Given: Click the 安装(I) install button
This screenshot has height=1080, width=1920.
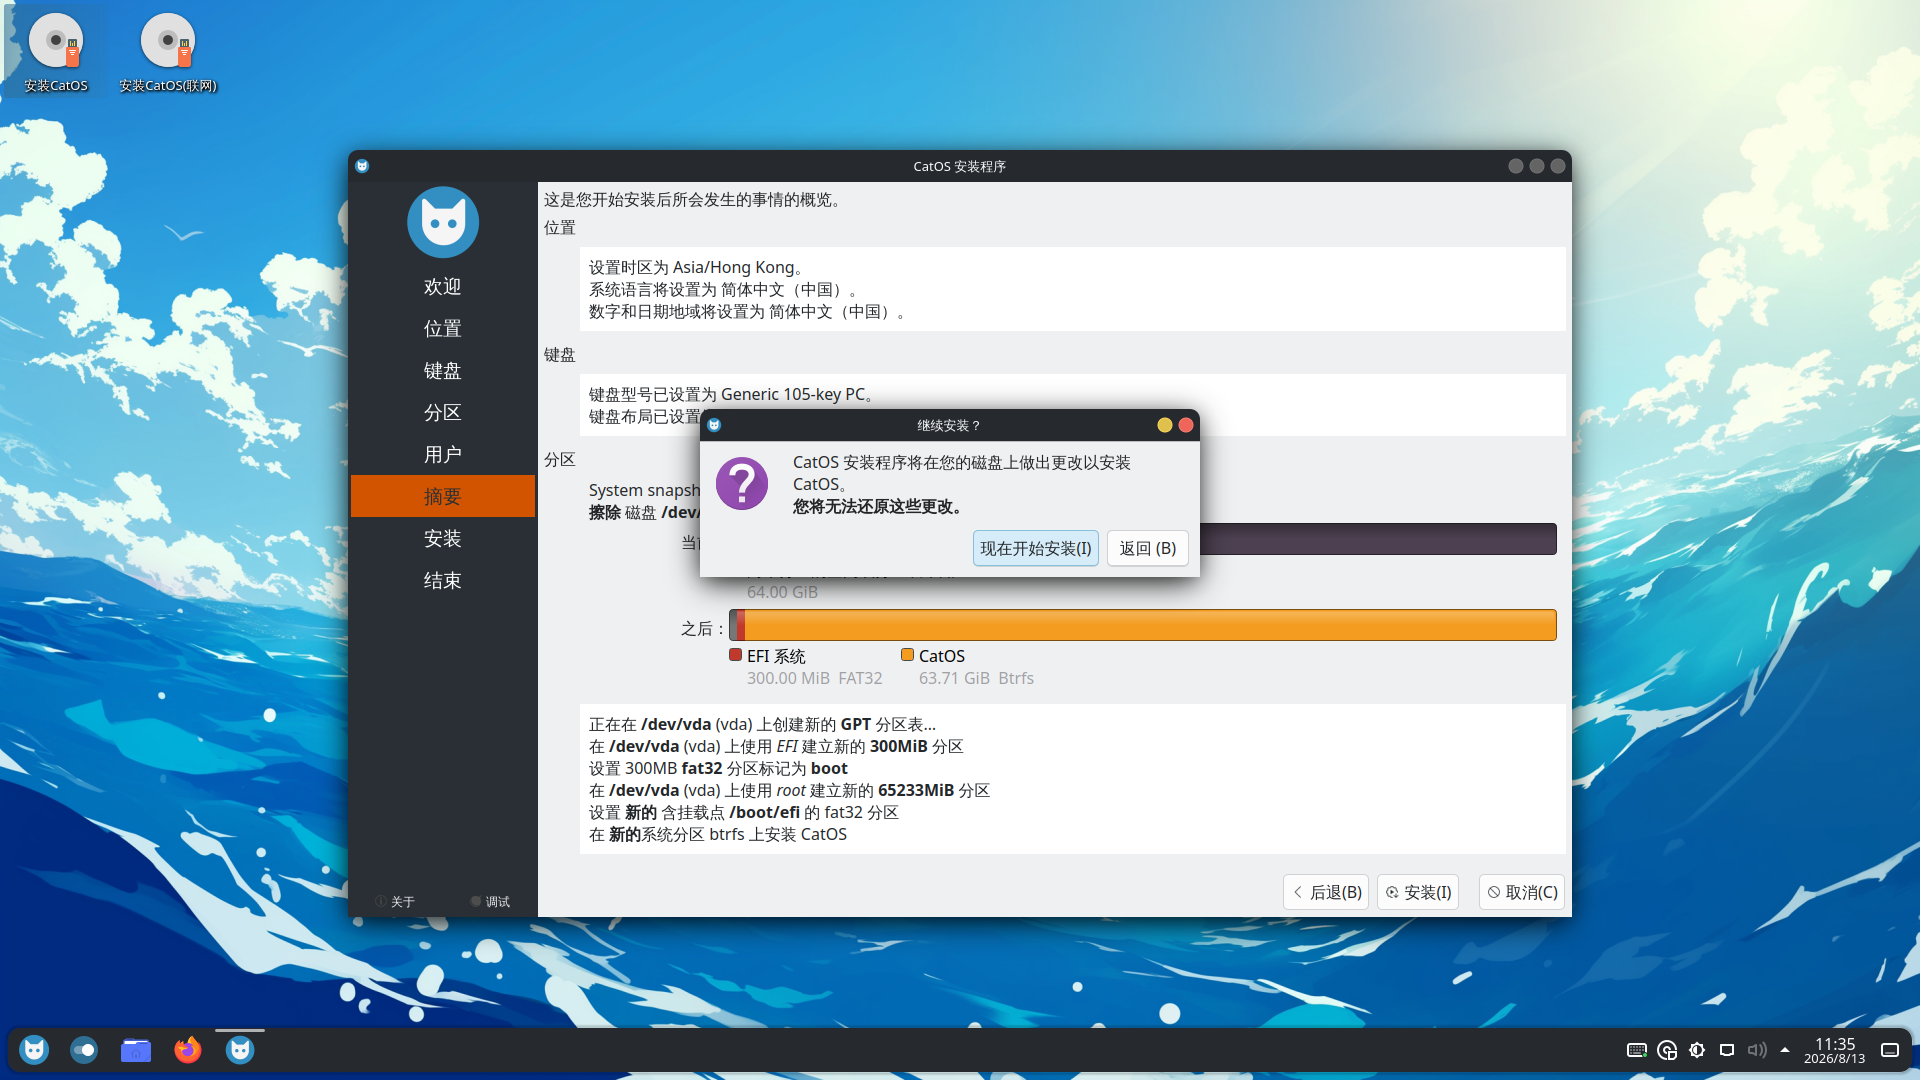Looking at the screenshot, I should pos(1418,892).
